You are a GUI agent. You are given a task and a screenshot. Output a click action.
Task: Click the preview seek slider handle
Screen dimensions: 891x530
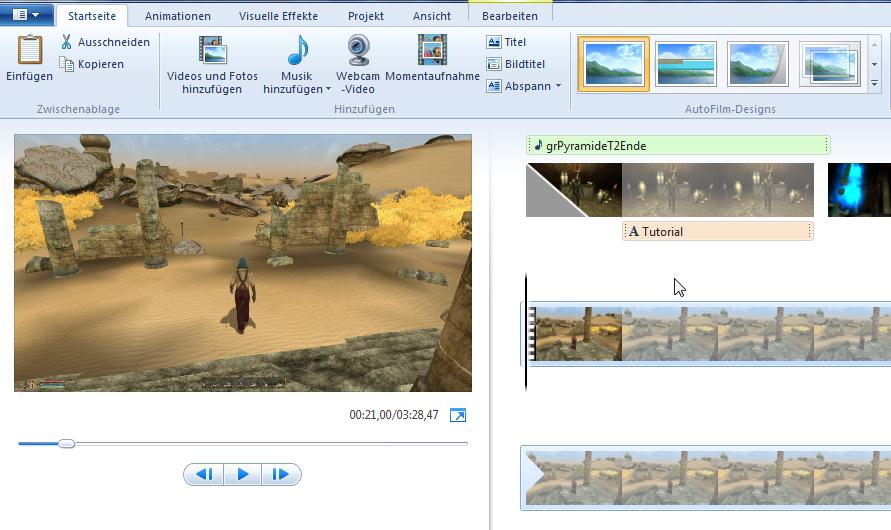tap(66, 444)
